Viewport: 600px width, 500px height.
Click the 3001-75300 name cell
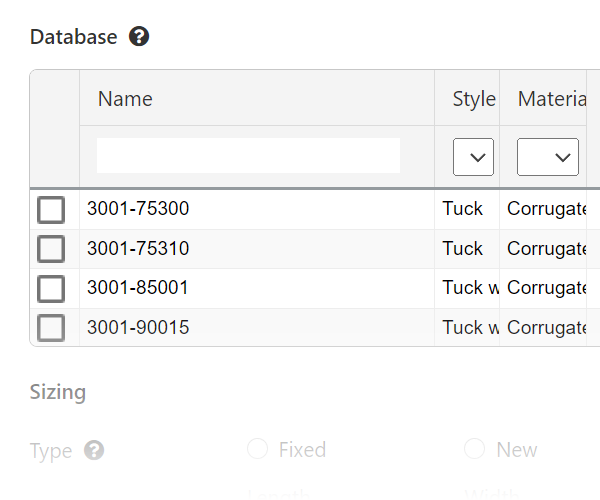138,209
